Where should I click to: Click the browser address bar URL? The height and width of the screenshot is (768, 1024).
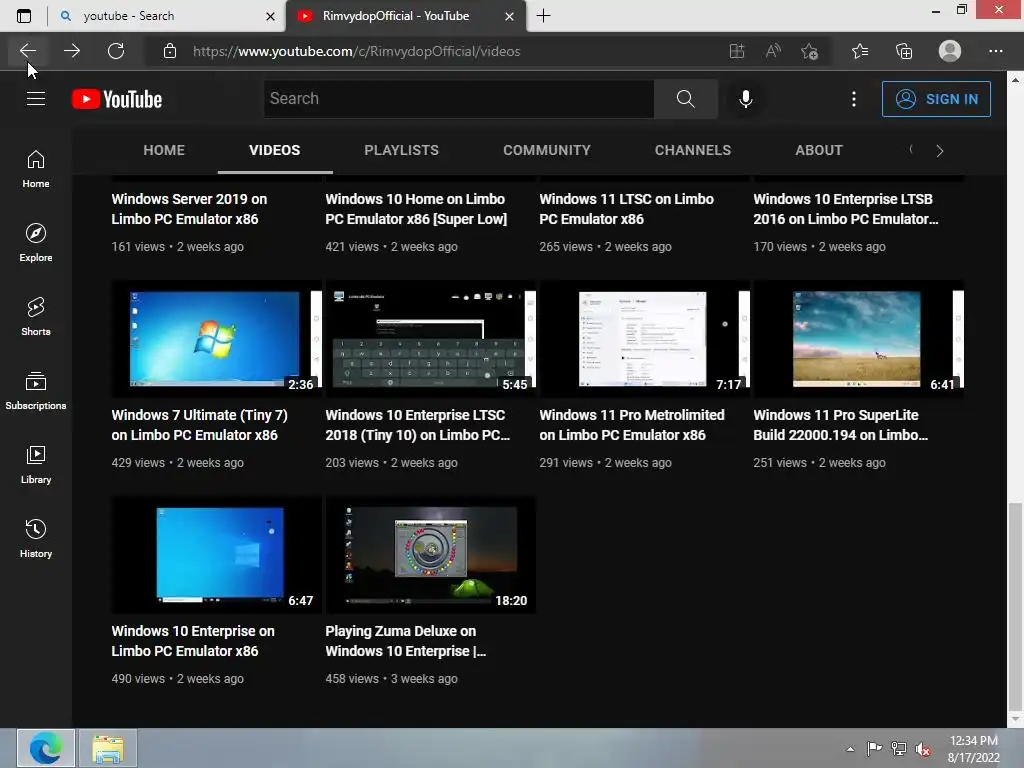357,51
